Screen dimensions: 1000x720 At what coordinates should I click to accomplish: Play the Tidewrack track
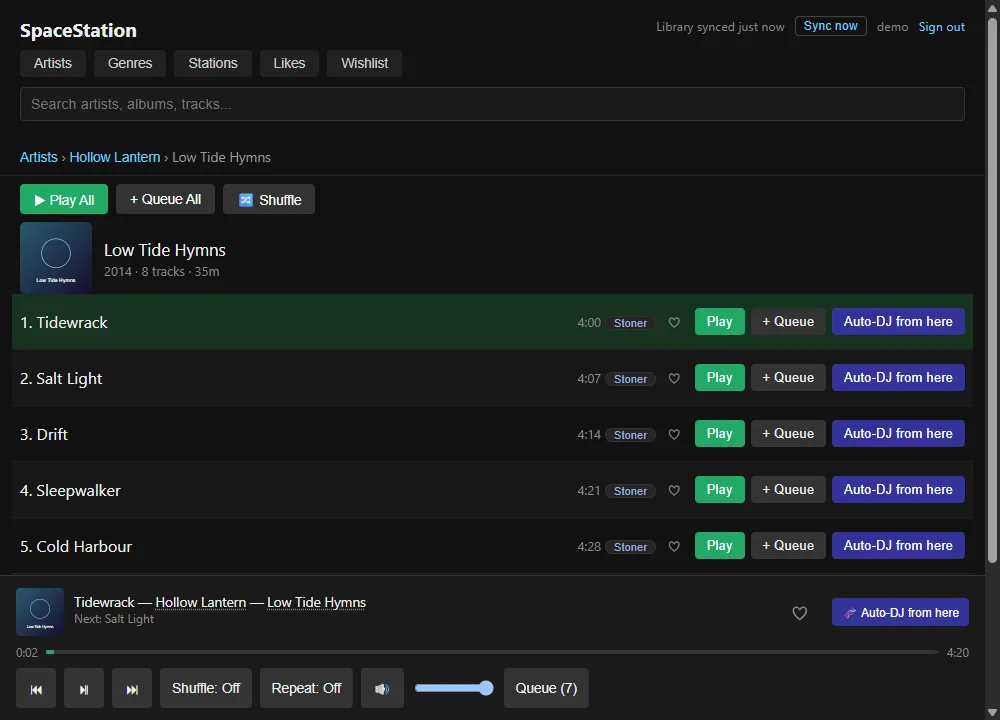[x=719, y=321]
